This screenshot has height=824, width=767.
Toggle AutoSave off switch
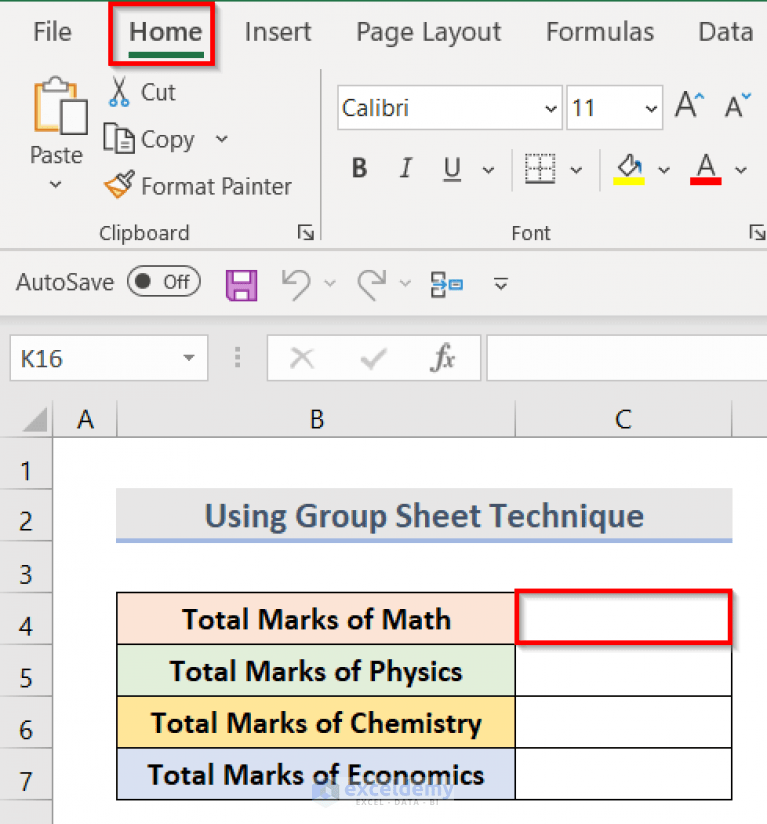(x=163, y=281)
